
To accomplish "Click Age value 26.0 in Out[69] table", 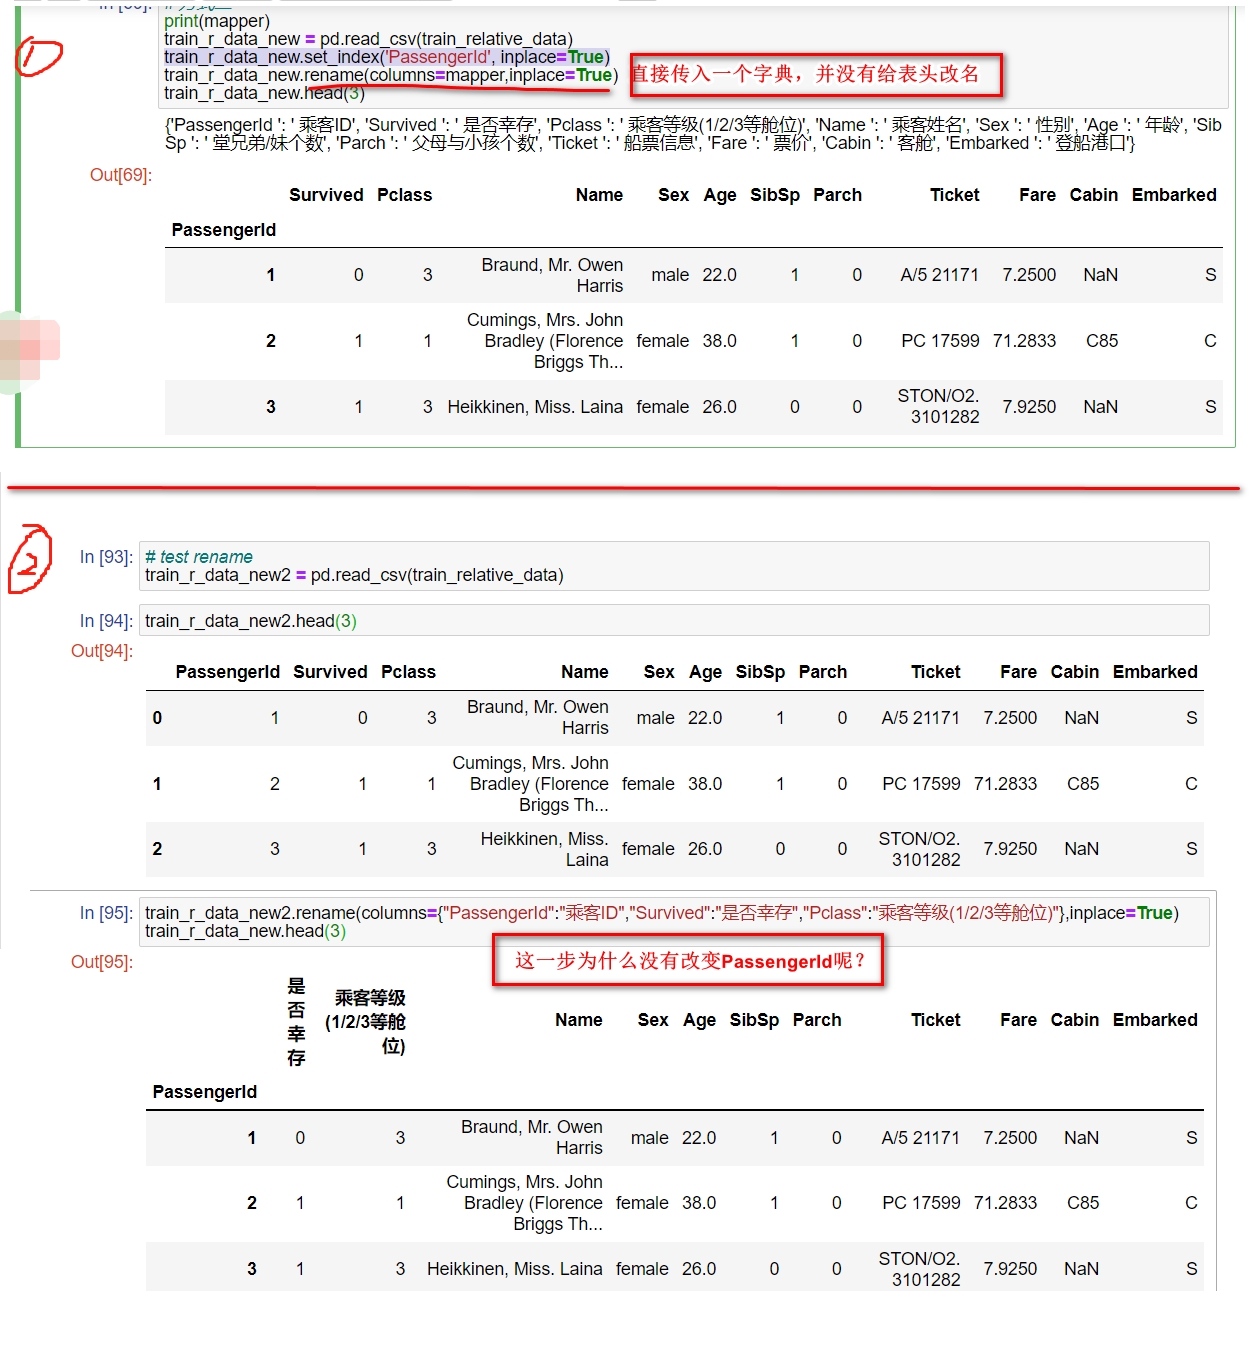I will 719,407.
